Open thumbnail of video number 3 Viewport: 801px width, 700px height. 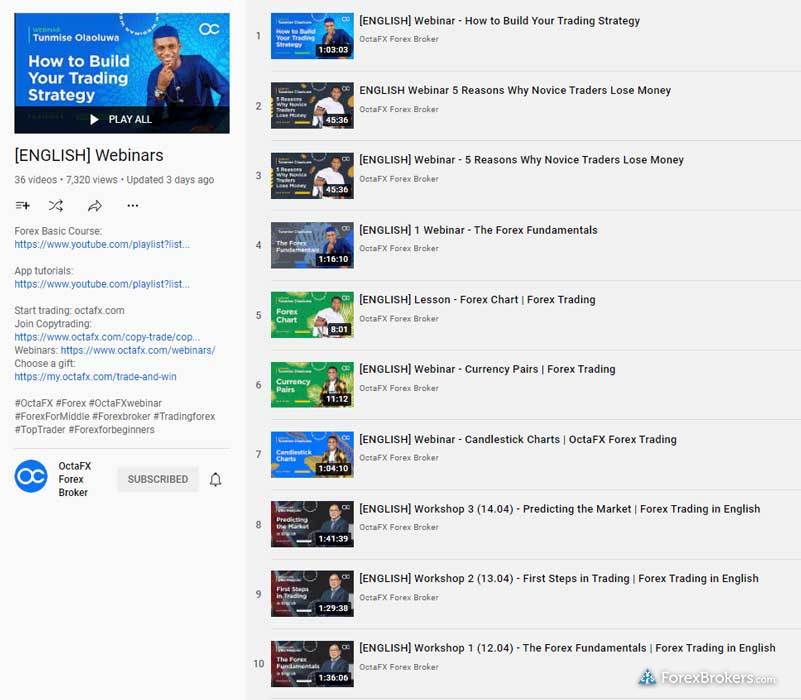(x=312, y=176)
